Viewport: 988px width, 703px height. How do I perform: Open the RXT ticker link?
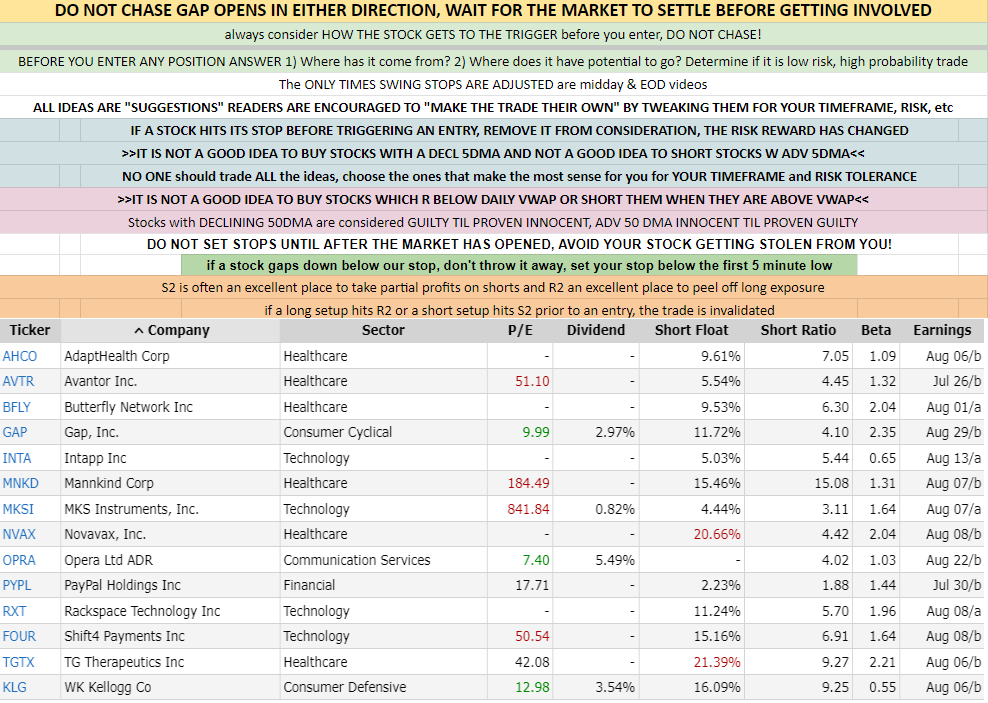click(x=14, y=611)
